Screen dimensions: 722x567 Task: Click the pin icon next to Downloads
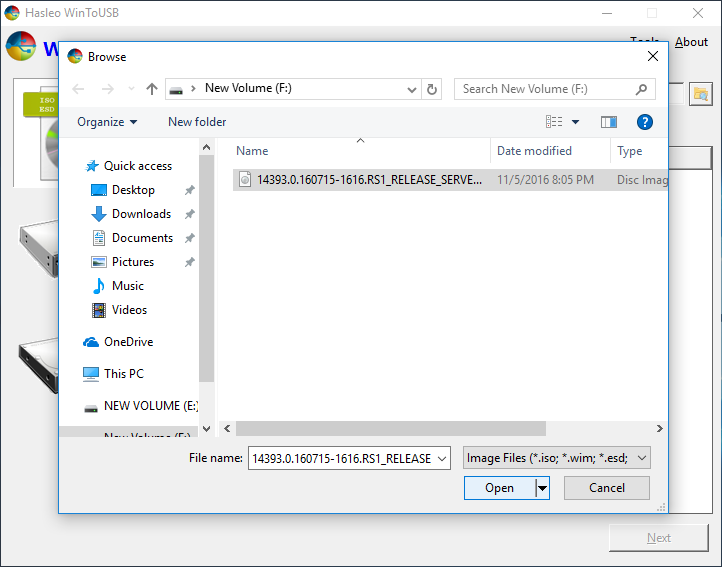190,214
